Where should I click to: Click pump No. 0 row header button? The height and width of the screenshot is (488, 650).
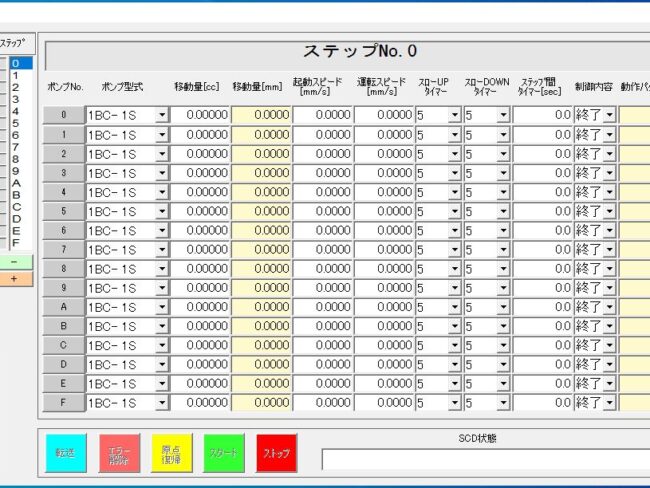click(64, 115)
